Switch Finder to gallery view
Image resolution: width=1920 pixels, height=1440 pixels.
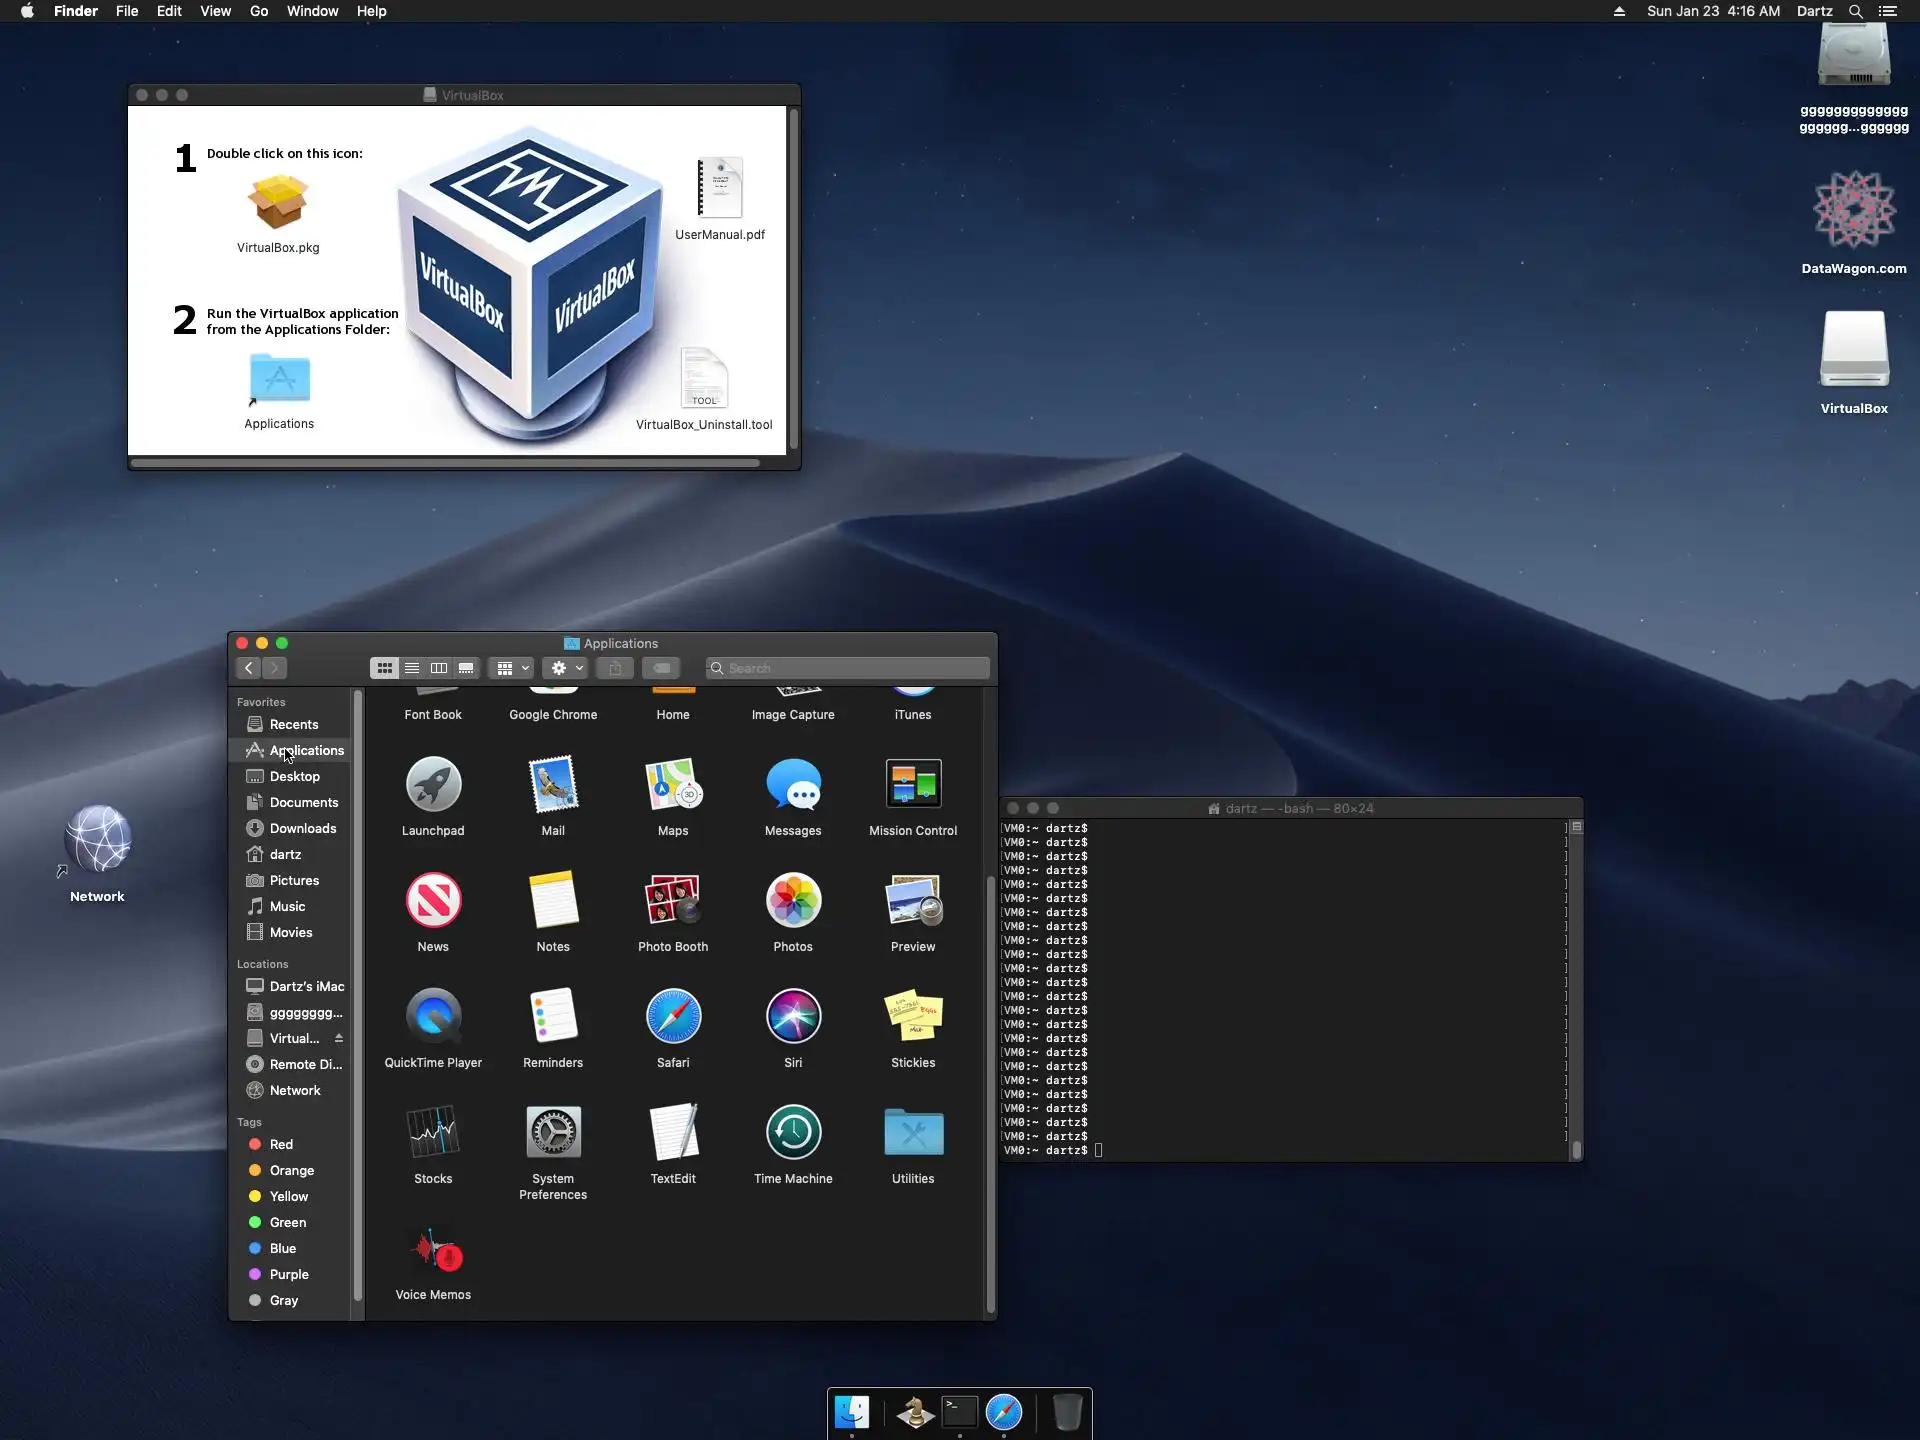click(x=466, y=668)
